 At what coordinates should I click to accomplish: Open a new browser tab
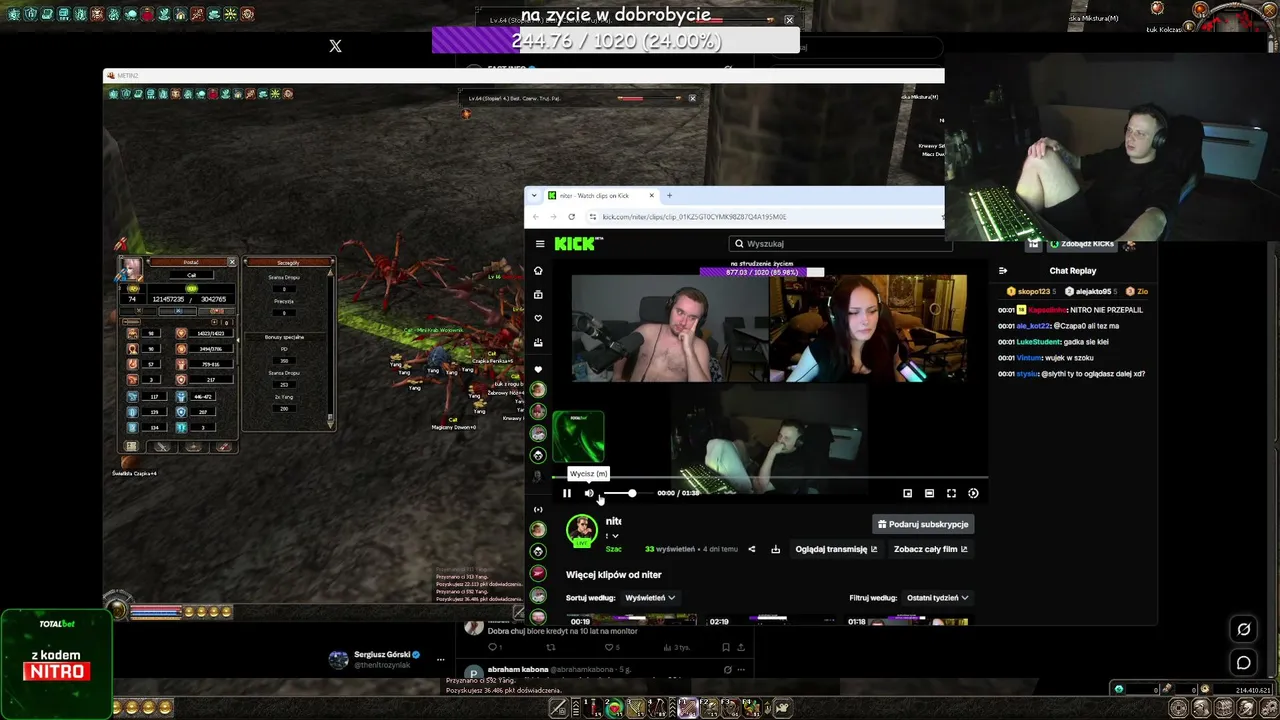pos(669,196)
